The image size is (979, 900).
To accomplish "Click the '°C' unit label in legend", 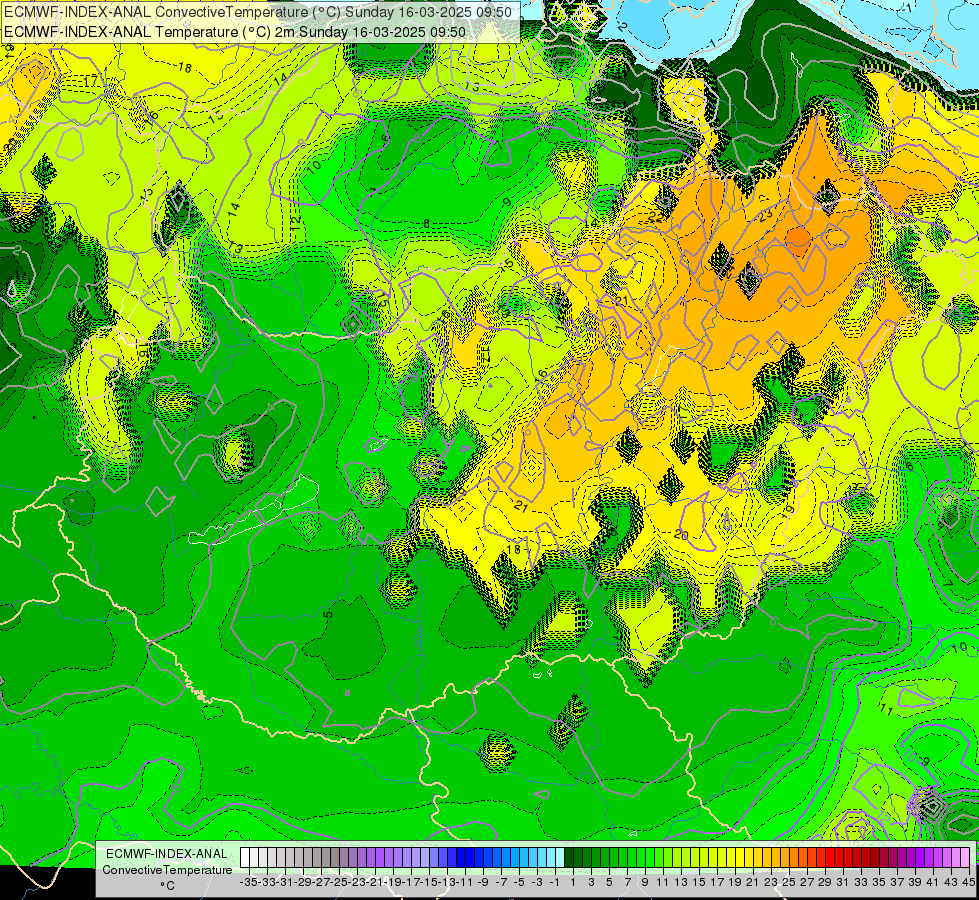I will point(167,886).
